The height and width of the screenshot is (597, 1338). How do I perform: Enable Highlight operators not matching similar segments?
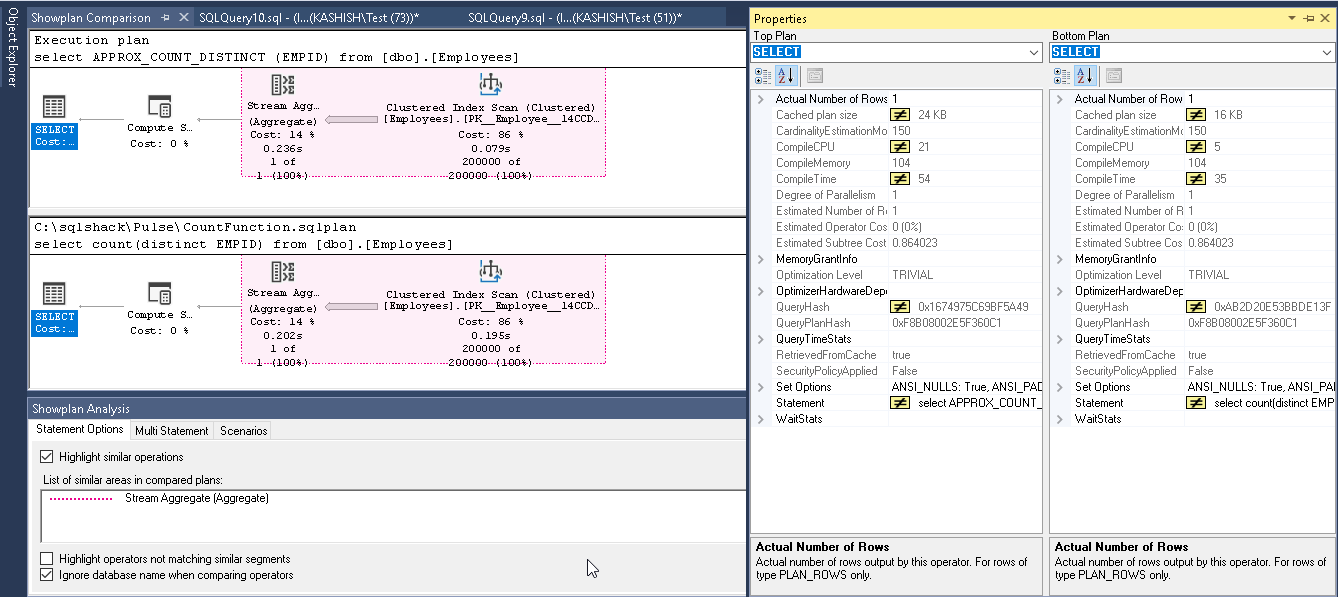click(47, 559)
